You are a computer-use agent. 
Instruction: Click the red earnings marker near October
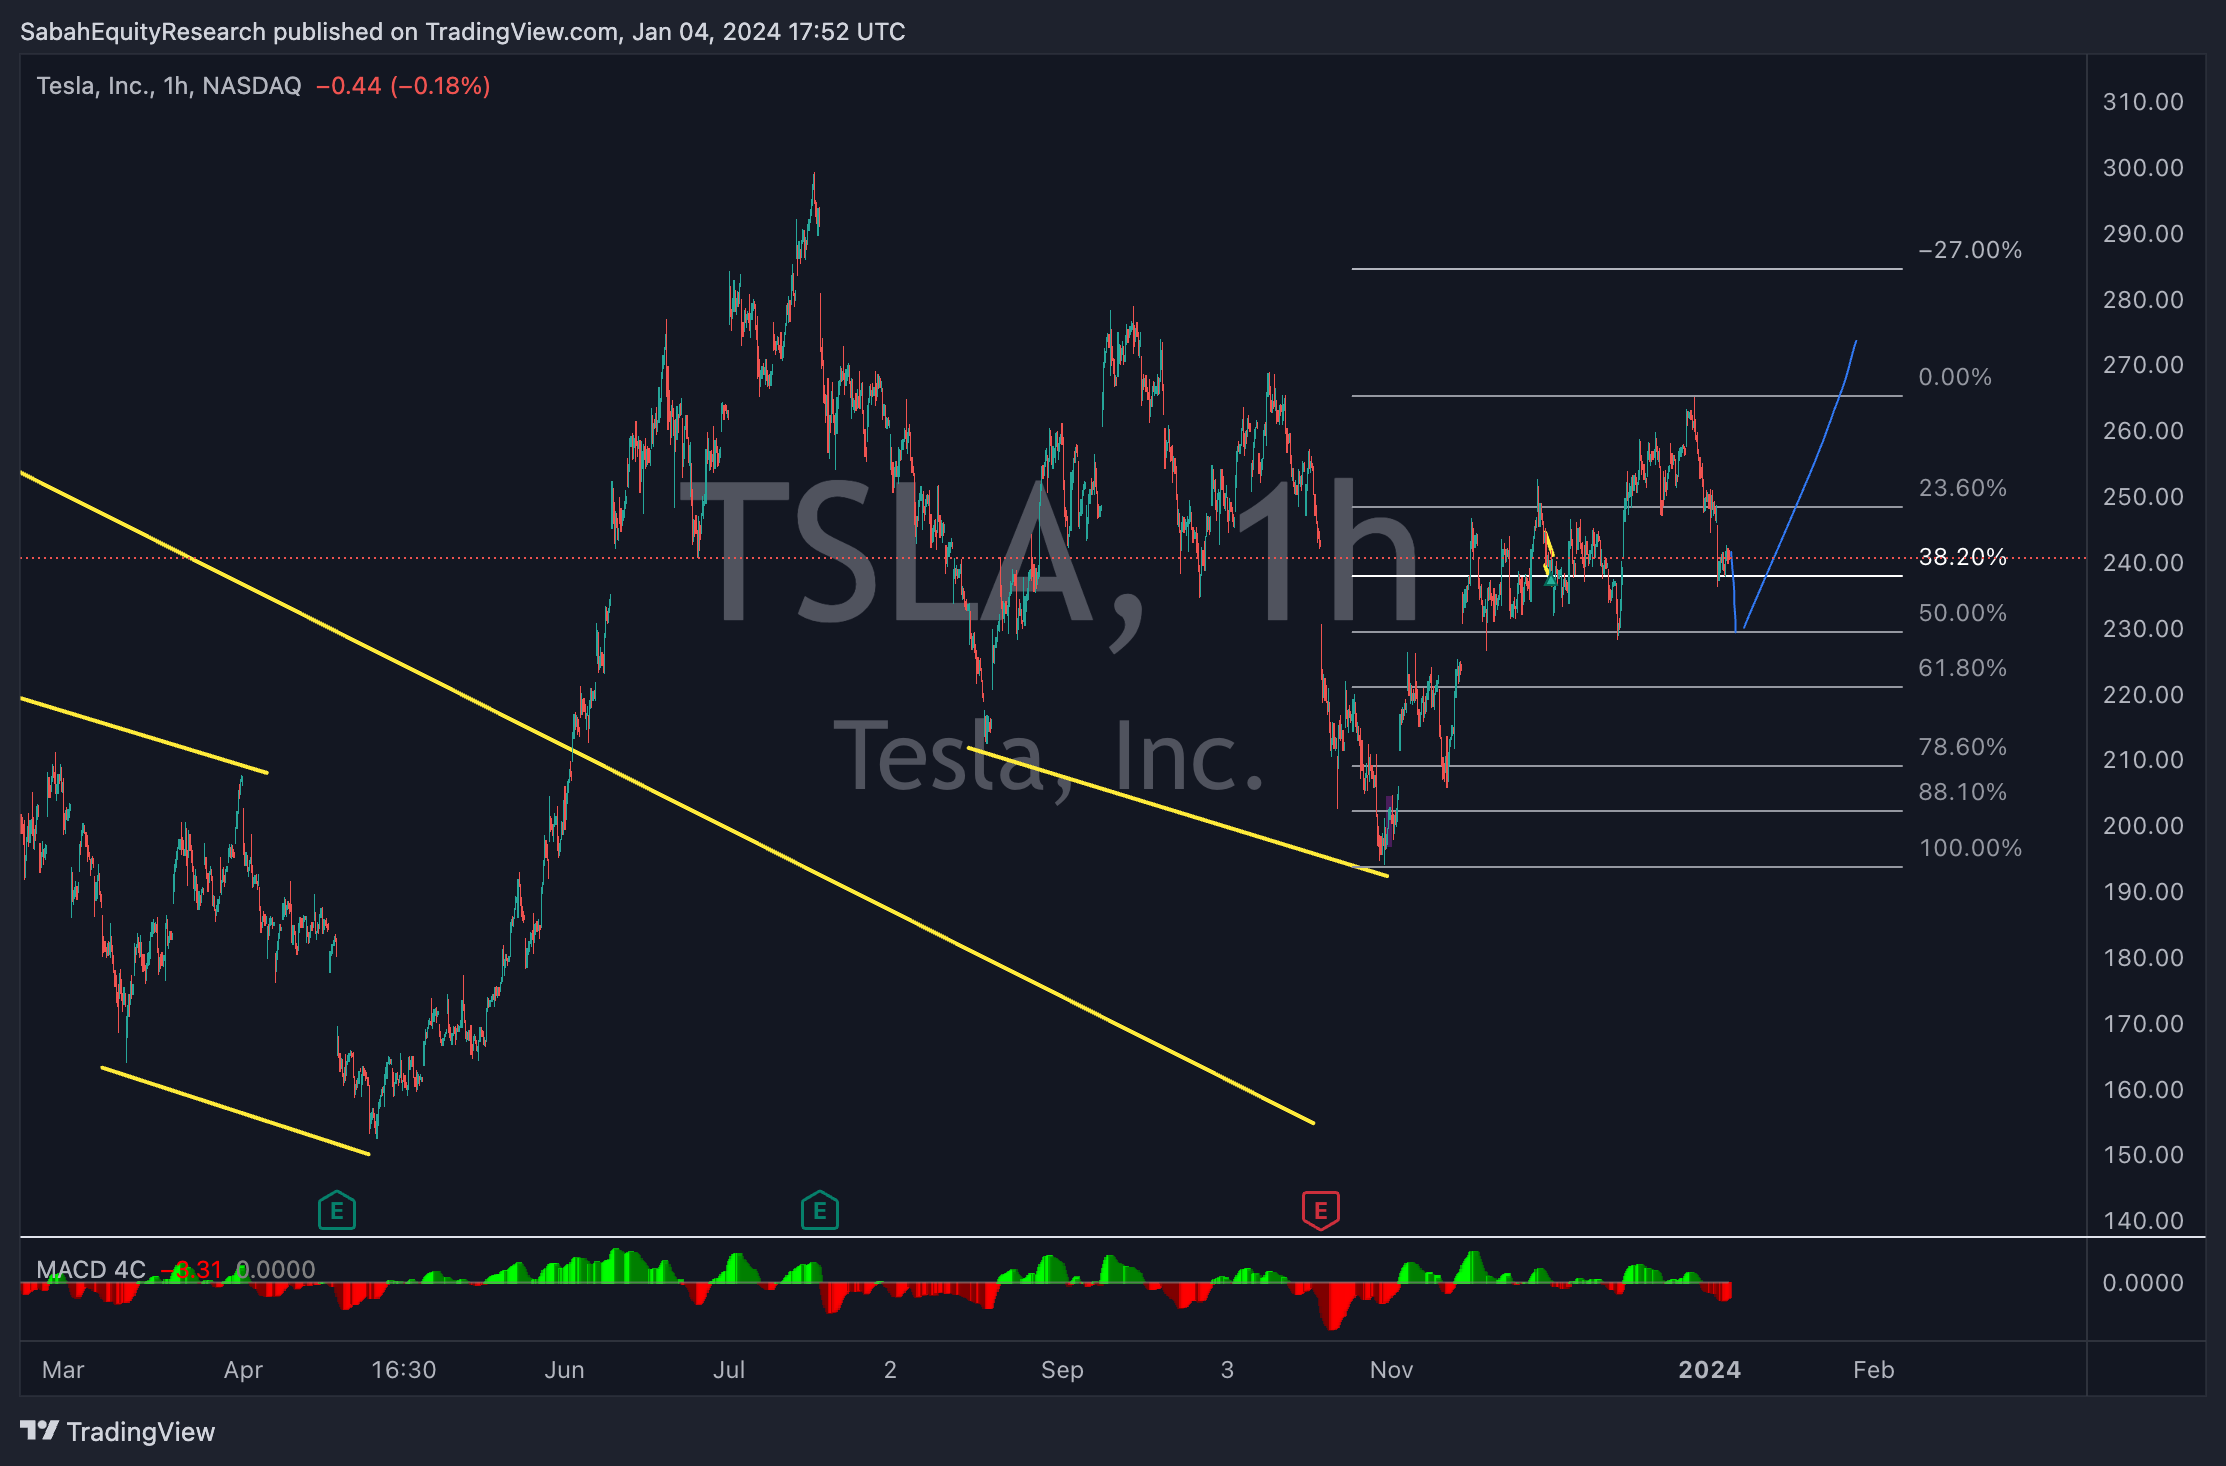click(x=1320, y=1211)
